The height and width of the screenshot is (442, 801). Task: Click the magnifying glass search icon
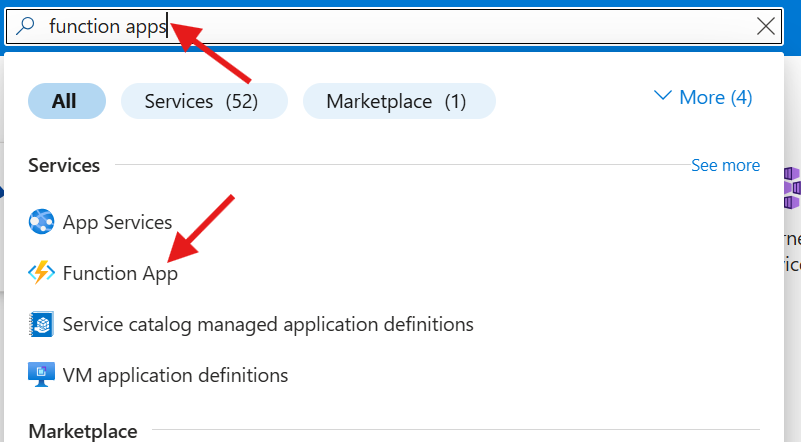tap(27, 27)
